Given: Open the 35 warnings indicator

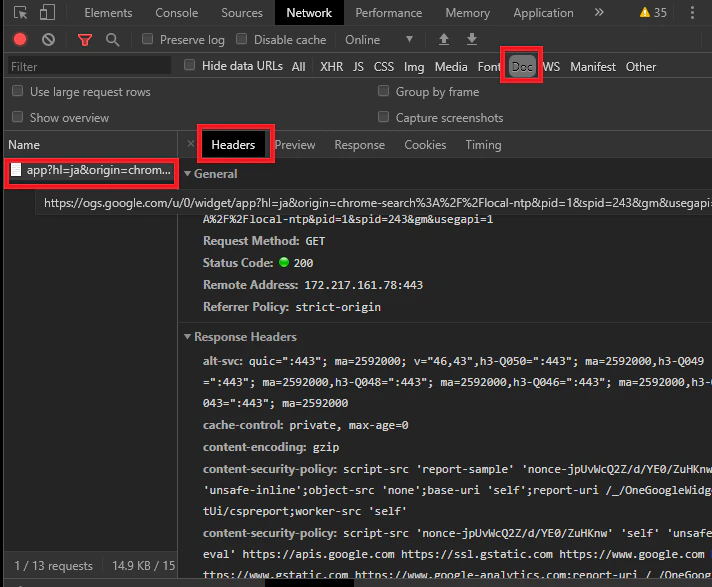Looking at the screenshot, I should [x=653, y=13].
